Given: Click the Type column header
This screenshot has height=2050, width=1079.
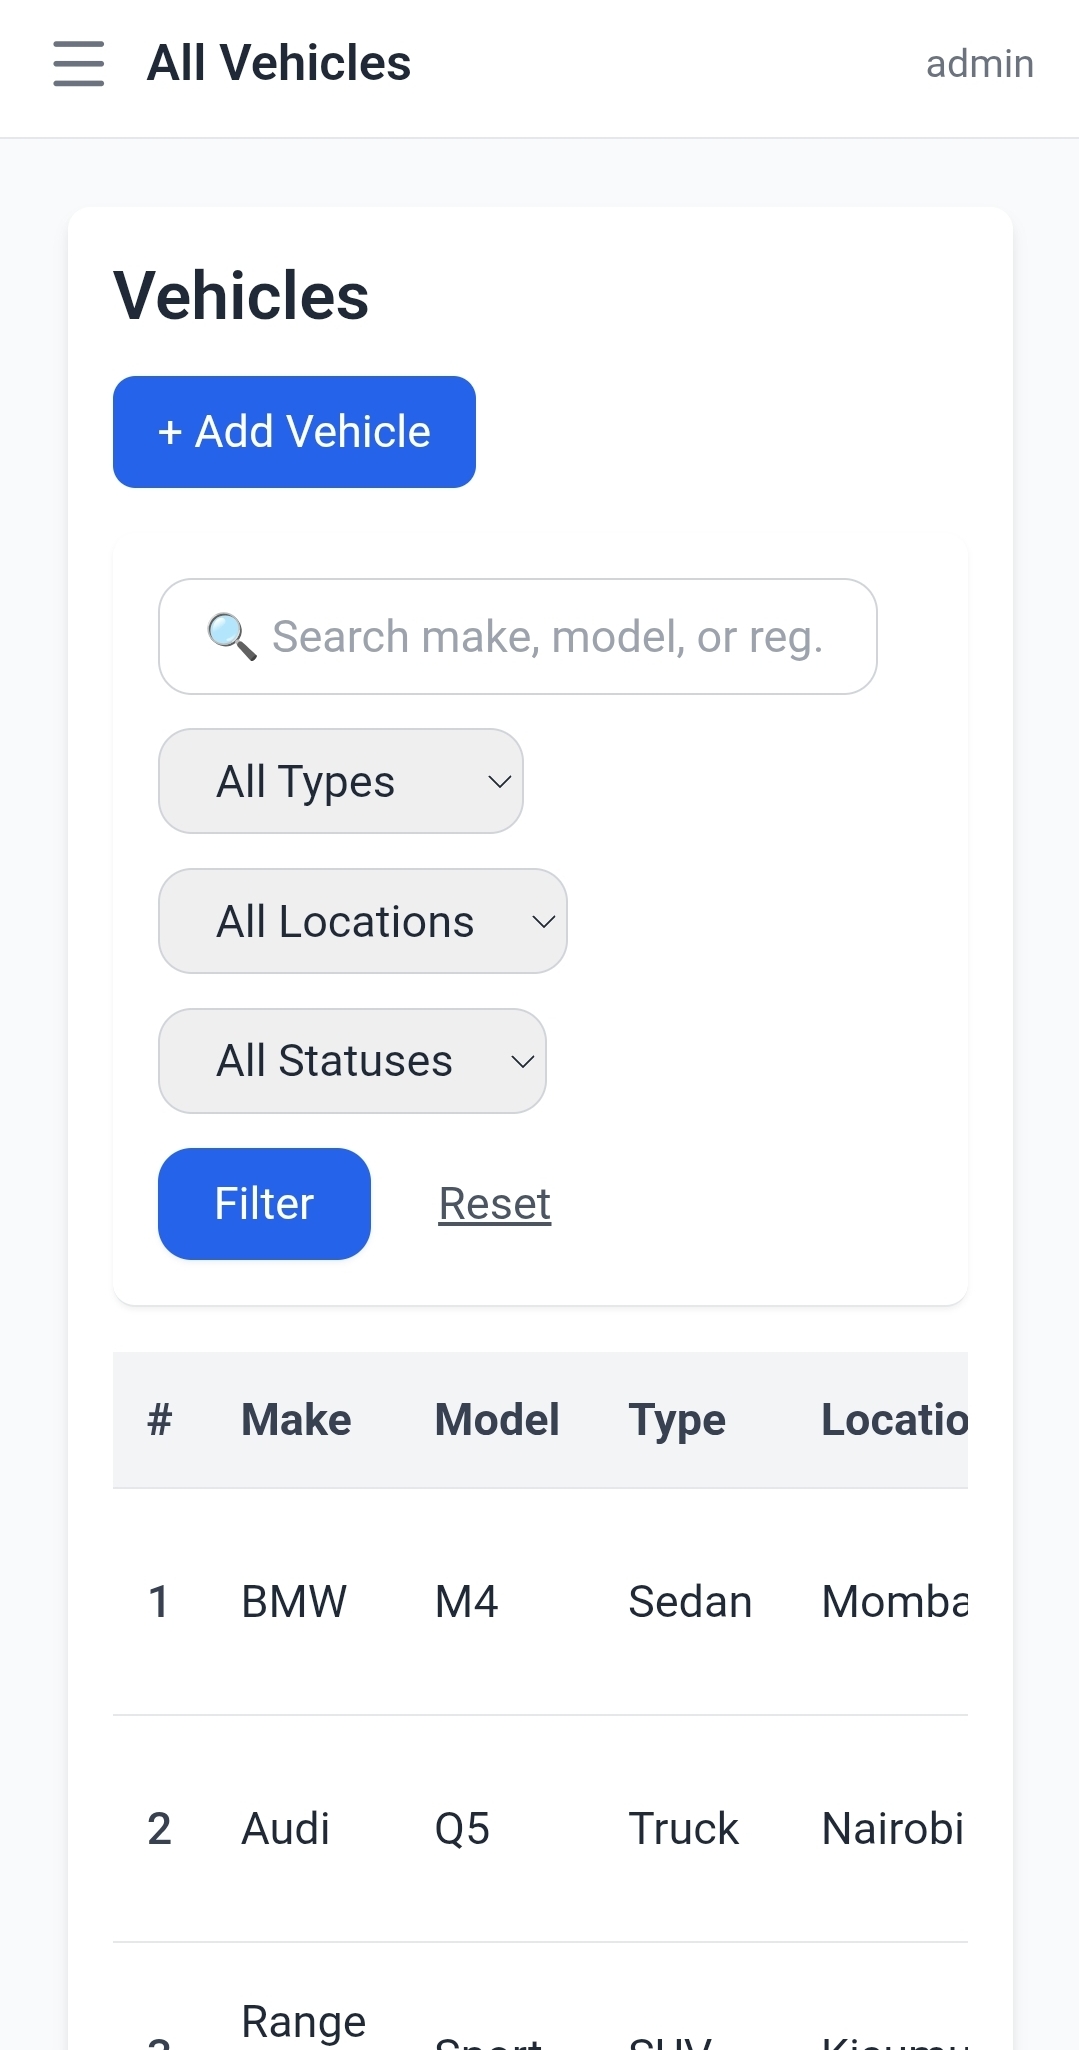Looking at the screenshot, I should point(677,1420).
